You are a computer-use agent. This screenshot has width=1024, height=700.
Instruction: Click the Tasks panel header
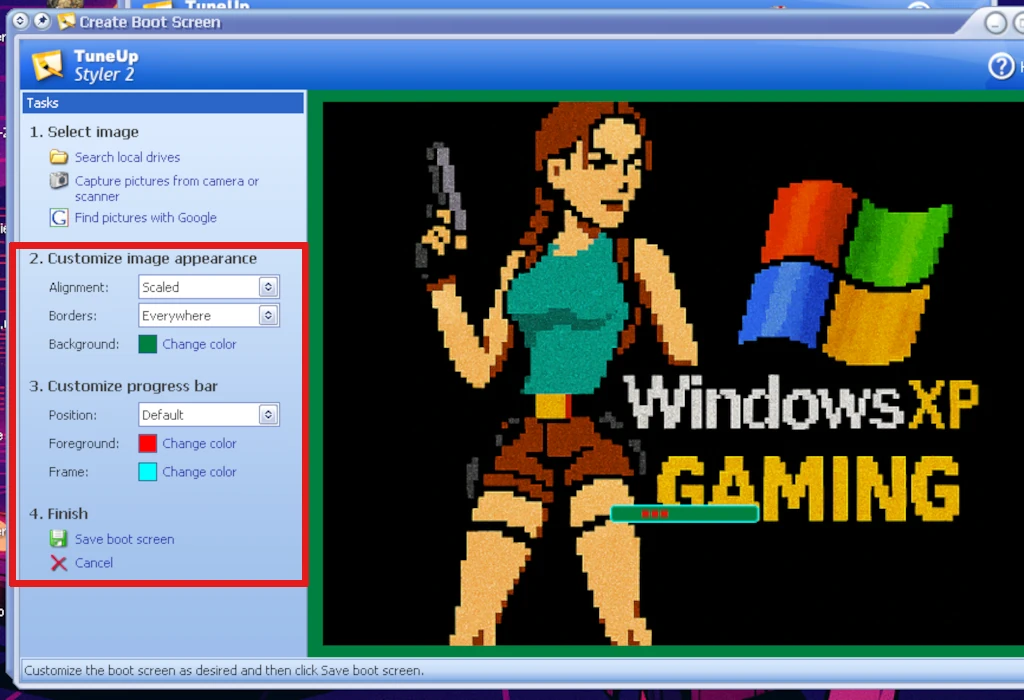[x=163, y=103]
